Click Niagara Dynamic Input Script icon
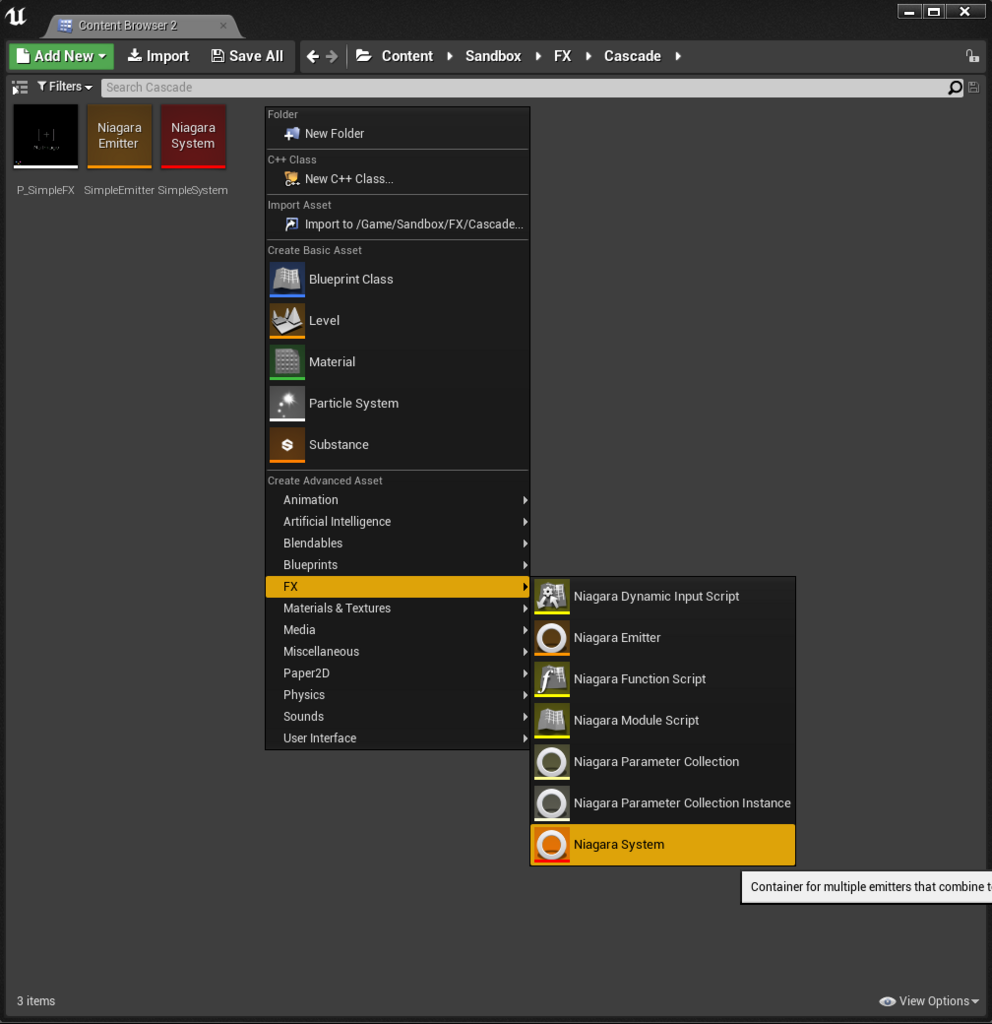992x1024 pixels. click(552, 597)
